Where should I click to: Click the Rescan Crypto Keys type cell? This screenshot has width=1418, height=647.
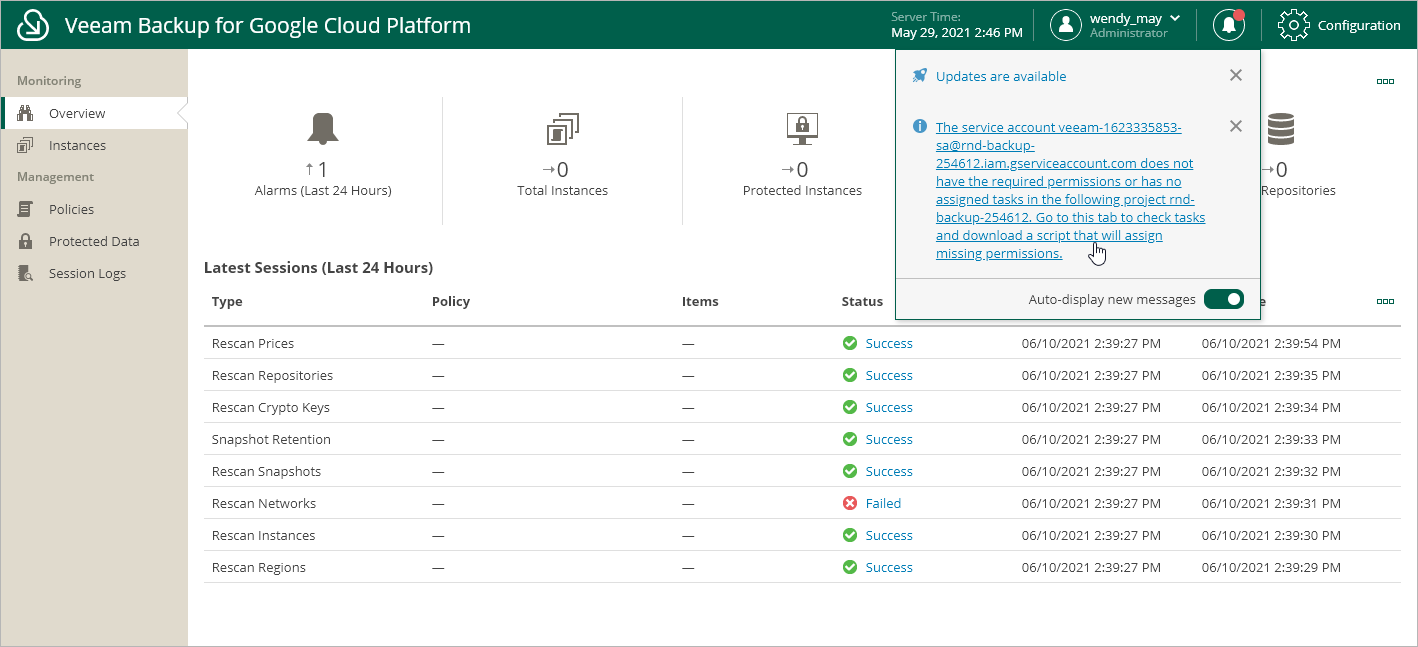270,407
